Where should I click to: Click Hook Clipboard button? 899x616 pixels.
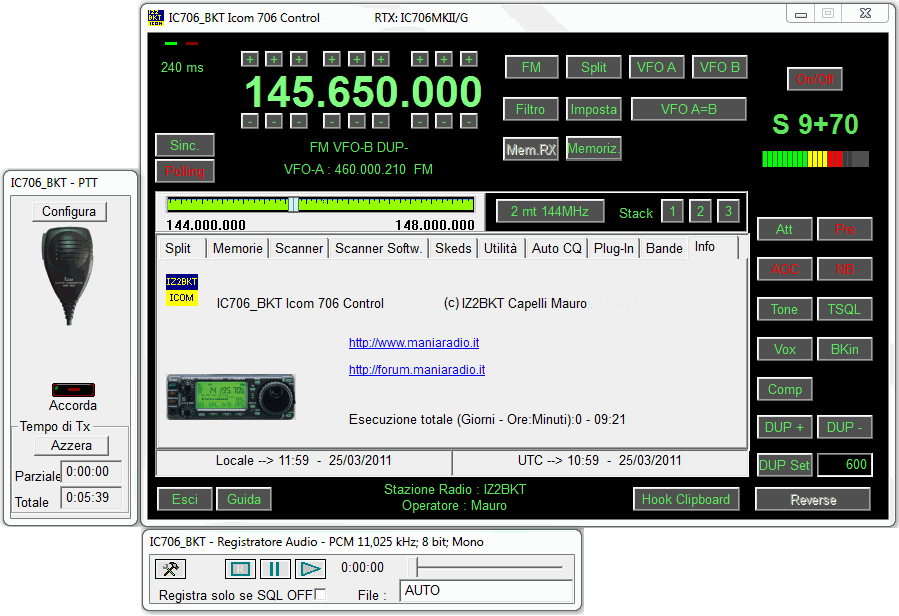686,499
